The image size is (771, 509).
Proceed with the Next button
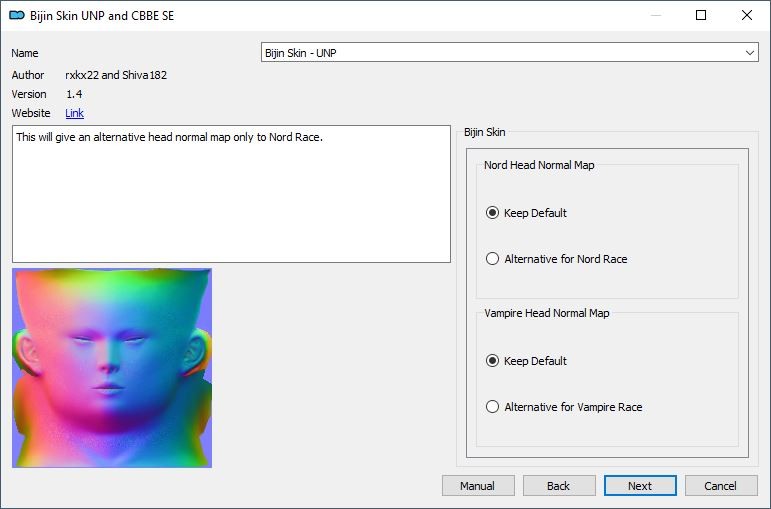pos(640,486)
